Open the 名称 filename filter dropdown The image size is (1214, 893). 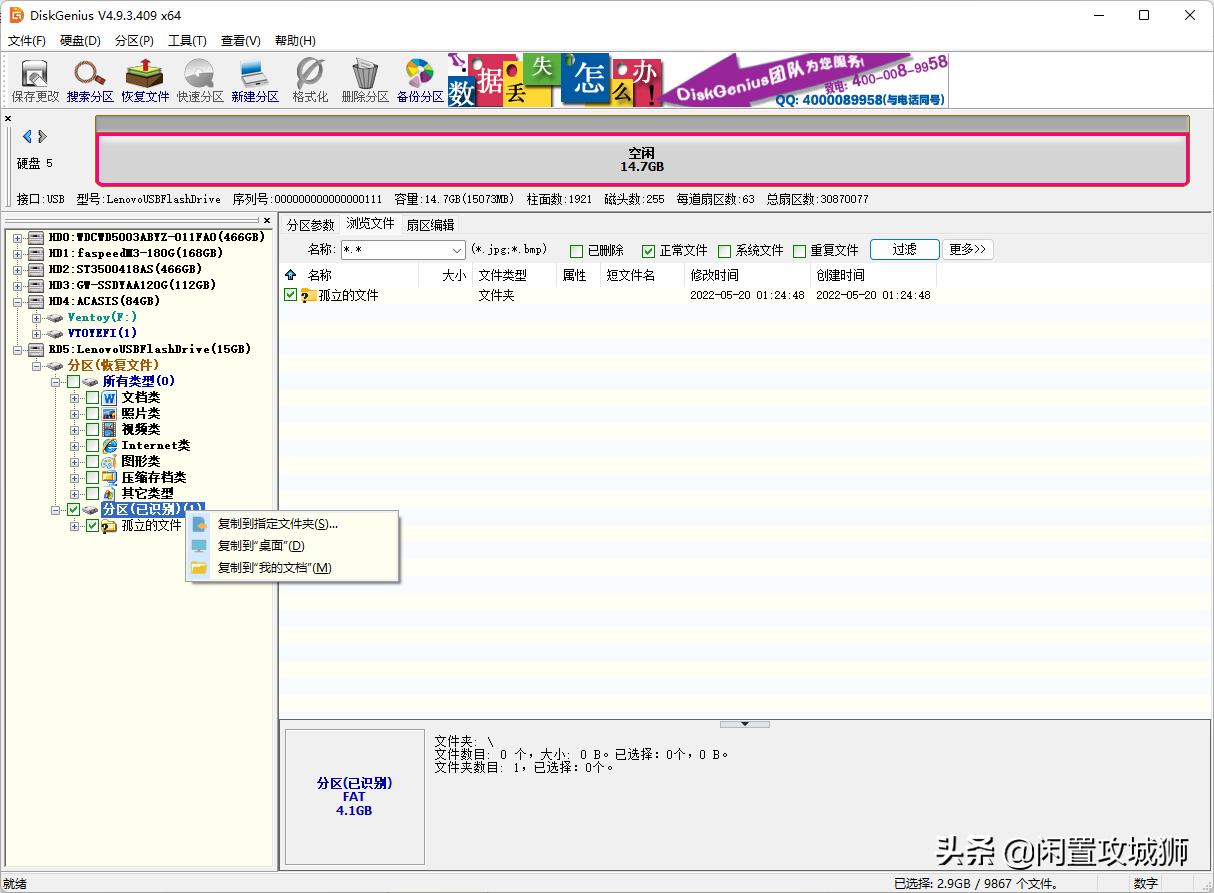tap(457, 250)
